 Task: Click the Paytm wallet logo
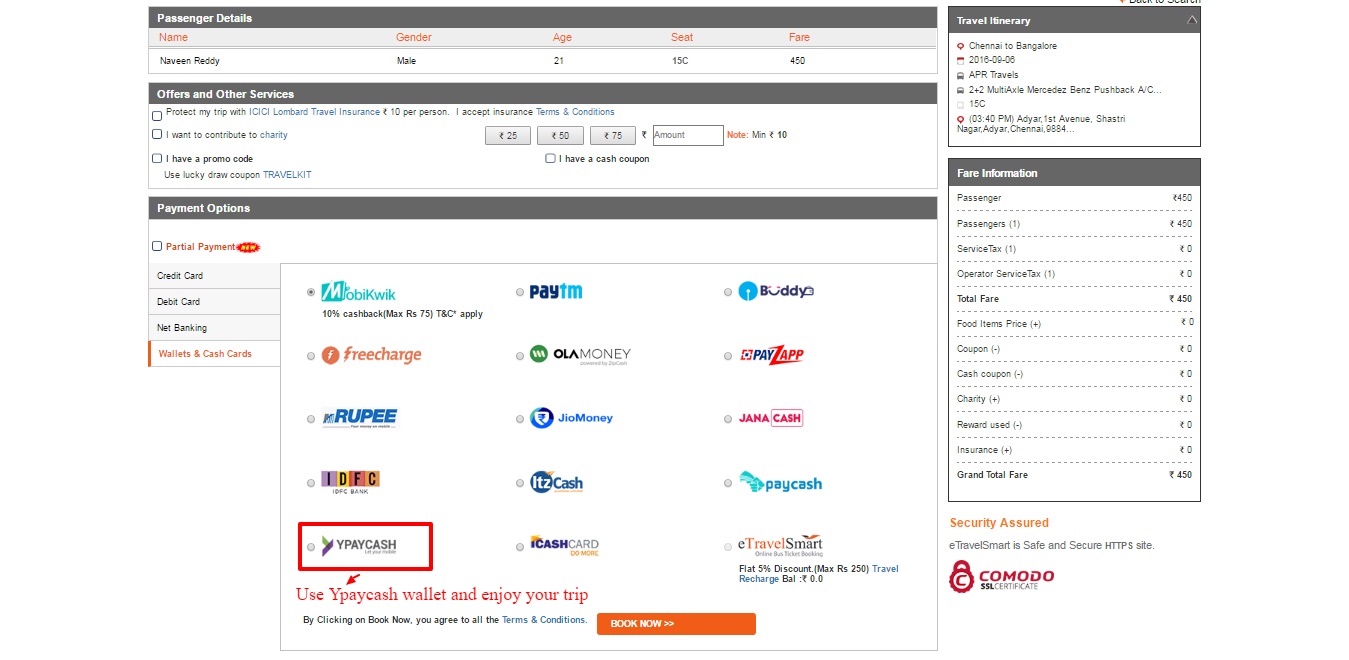pos(556,291)
